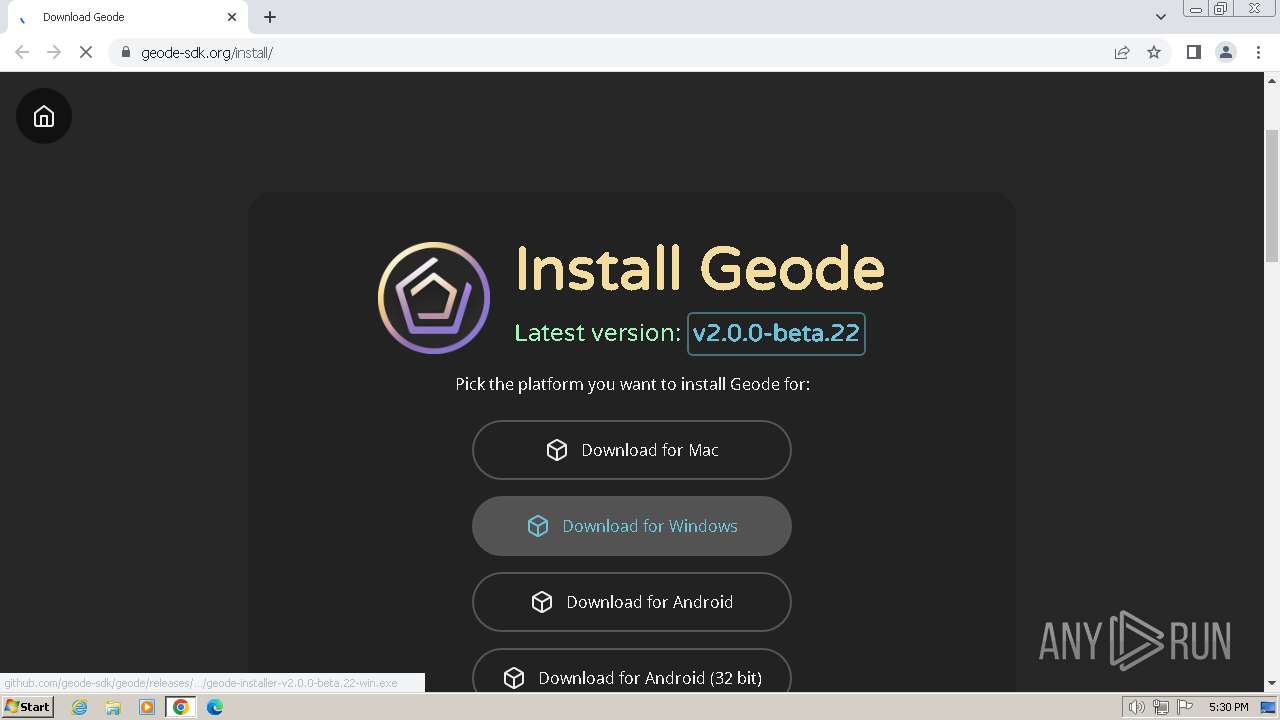Click the network tray icon
1280x720 pixels.
(1161, 707)
